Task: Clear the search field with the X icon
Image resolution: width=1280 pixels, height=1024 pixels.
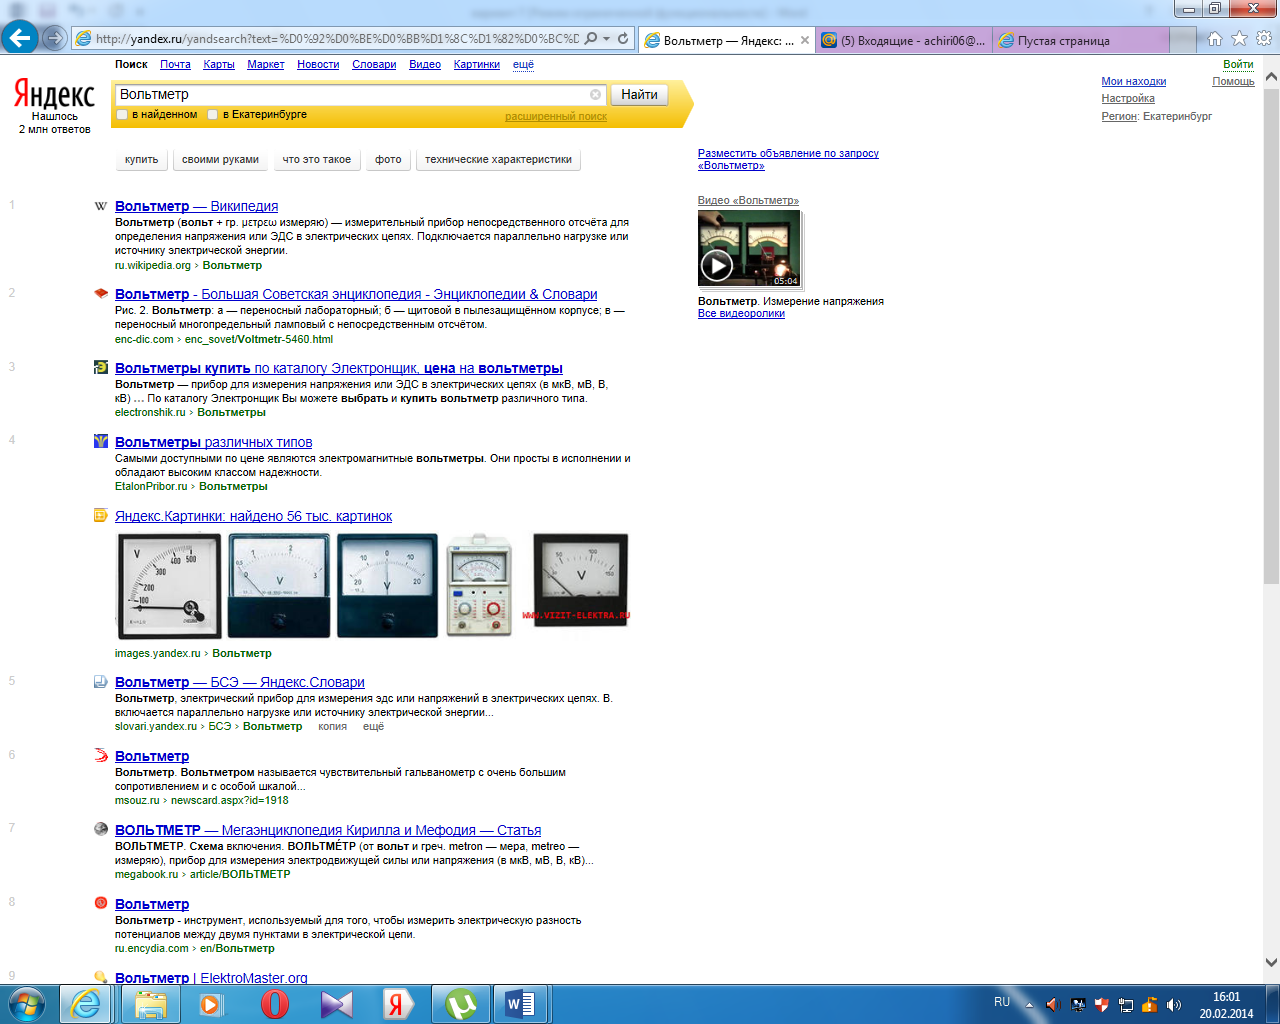Action: click(x=596, y=94)
